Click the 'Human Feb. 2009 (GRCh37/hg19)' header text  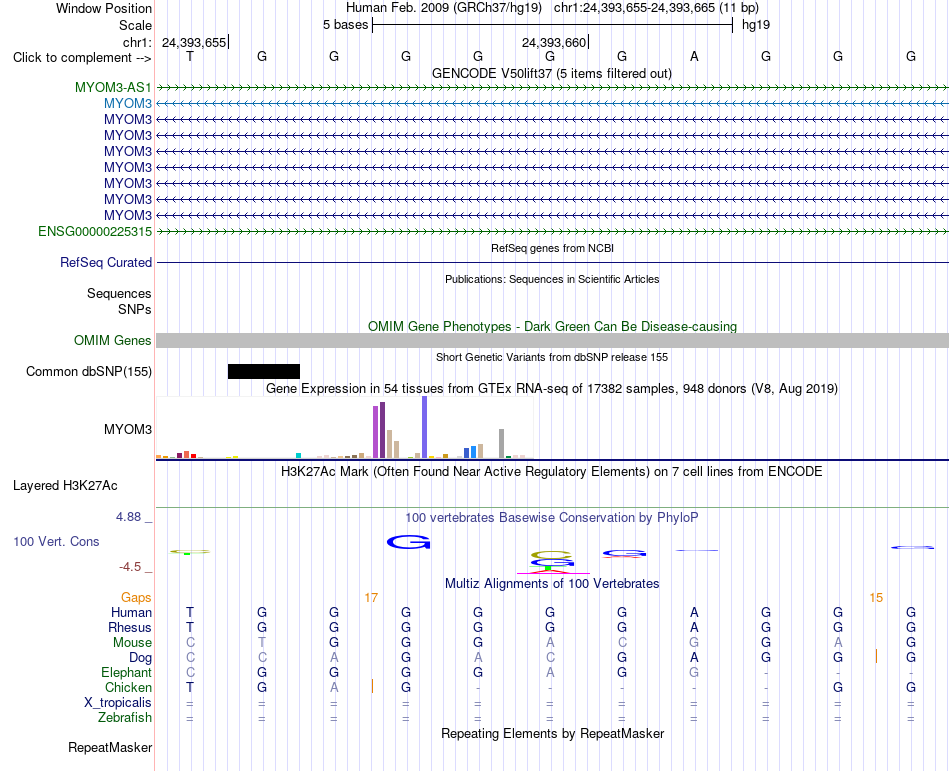tap(443, 8)
